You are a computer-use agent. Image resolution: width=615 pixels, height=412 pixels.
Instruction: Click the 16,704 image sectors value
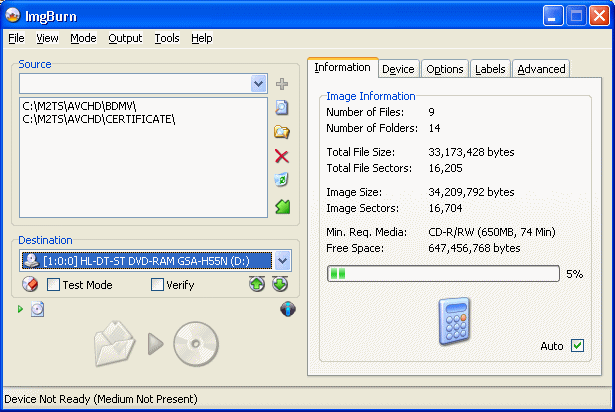click(x=446, y=208)
